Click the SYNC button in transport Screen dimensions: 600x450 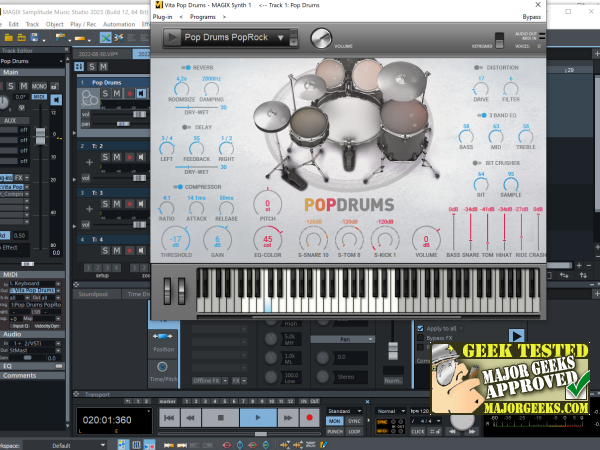[354, 421]
